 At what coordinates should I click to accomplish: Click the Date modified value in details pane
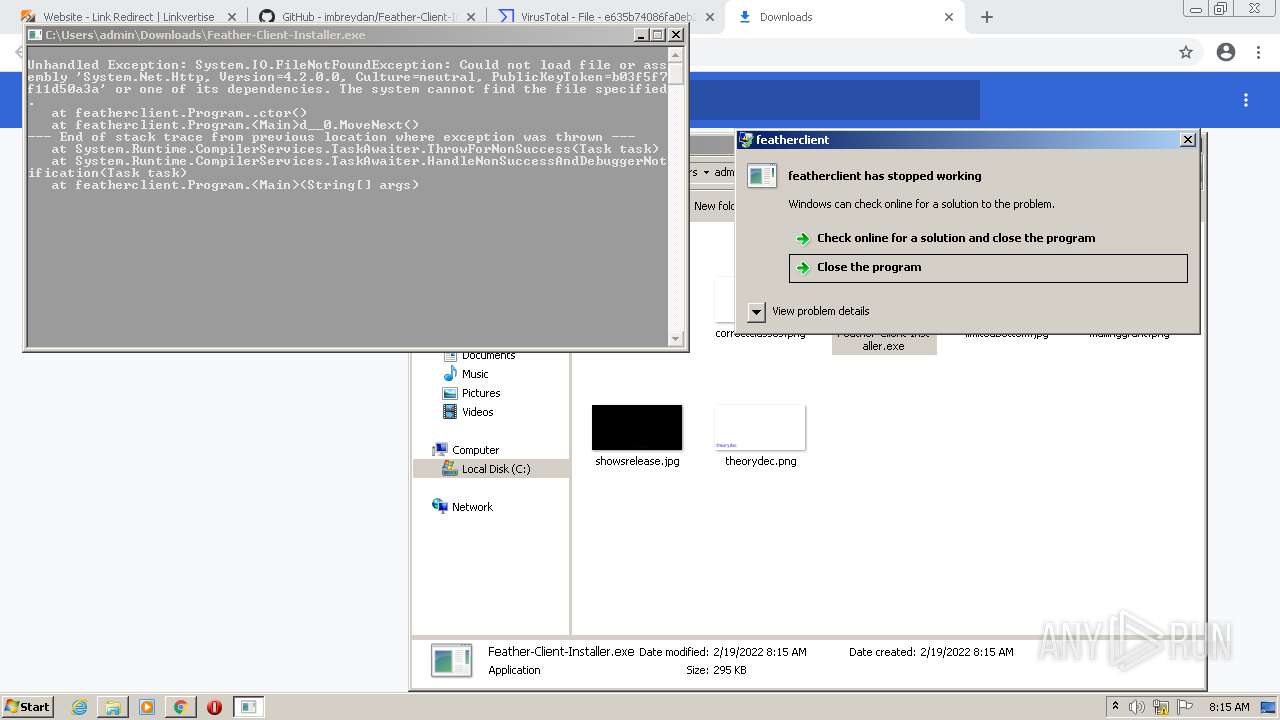pos(760,652)
